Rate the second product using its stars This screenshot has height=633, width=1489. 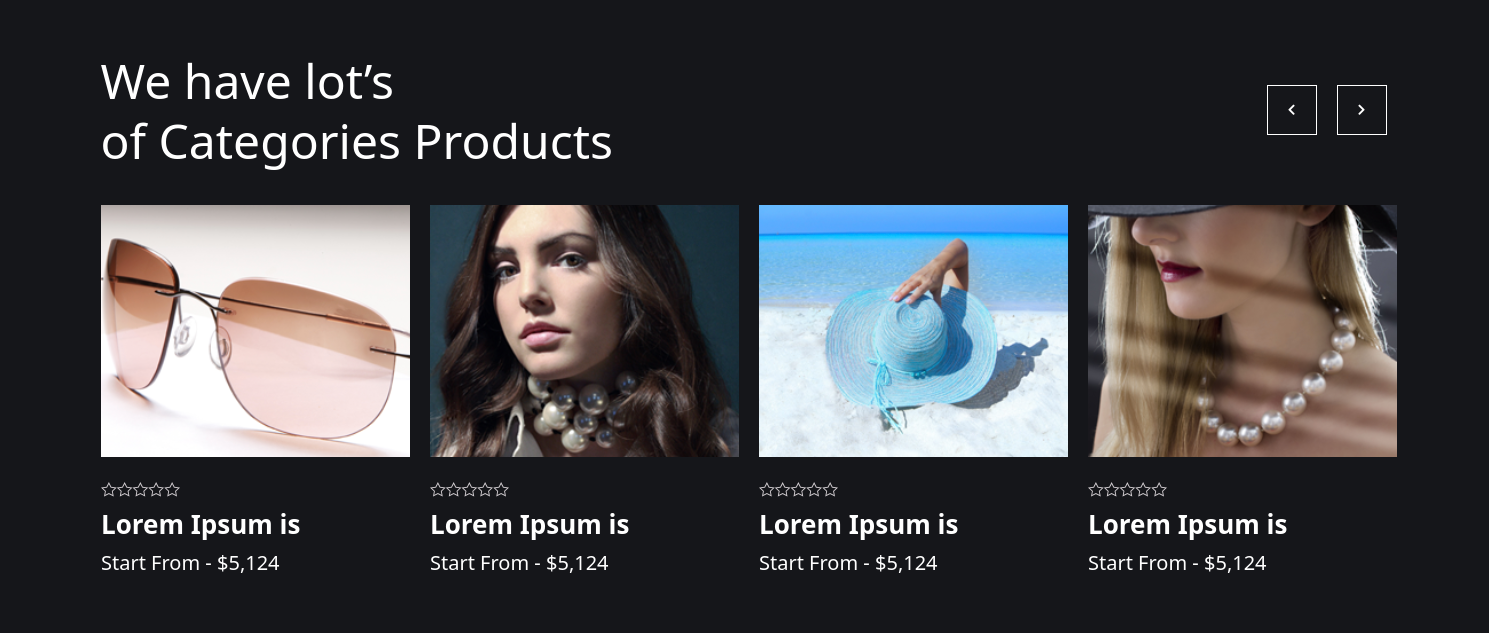[x=470, y=490]
